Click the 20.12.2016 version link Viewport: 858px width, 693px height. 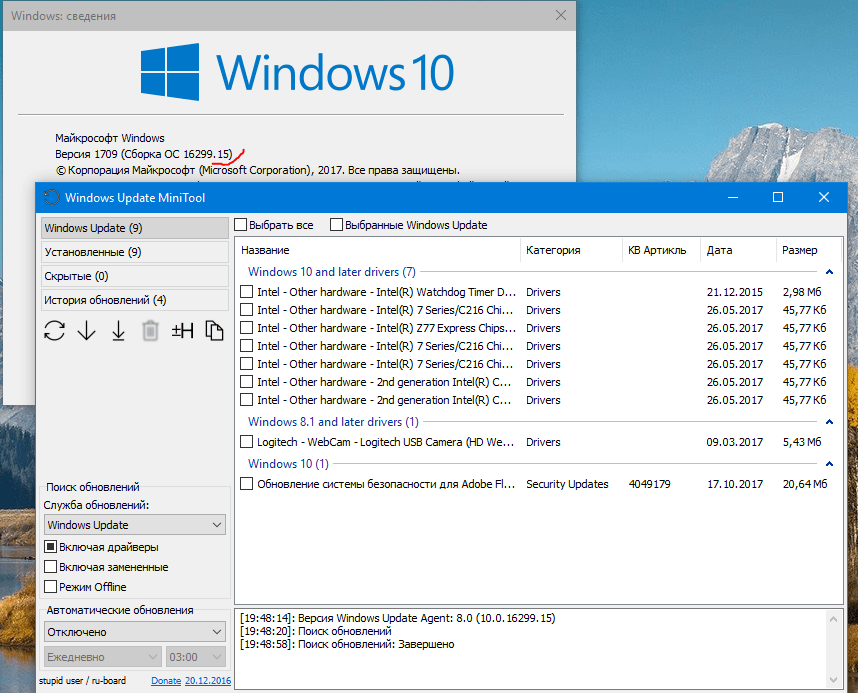[208, 681]
